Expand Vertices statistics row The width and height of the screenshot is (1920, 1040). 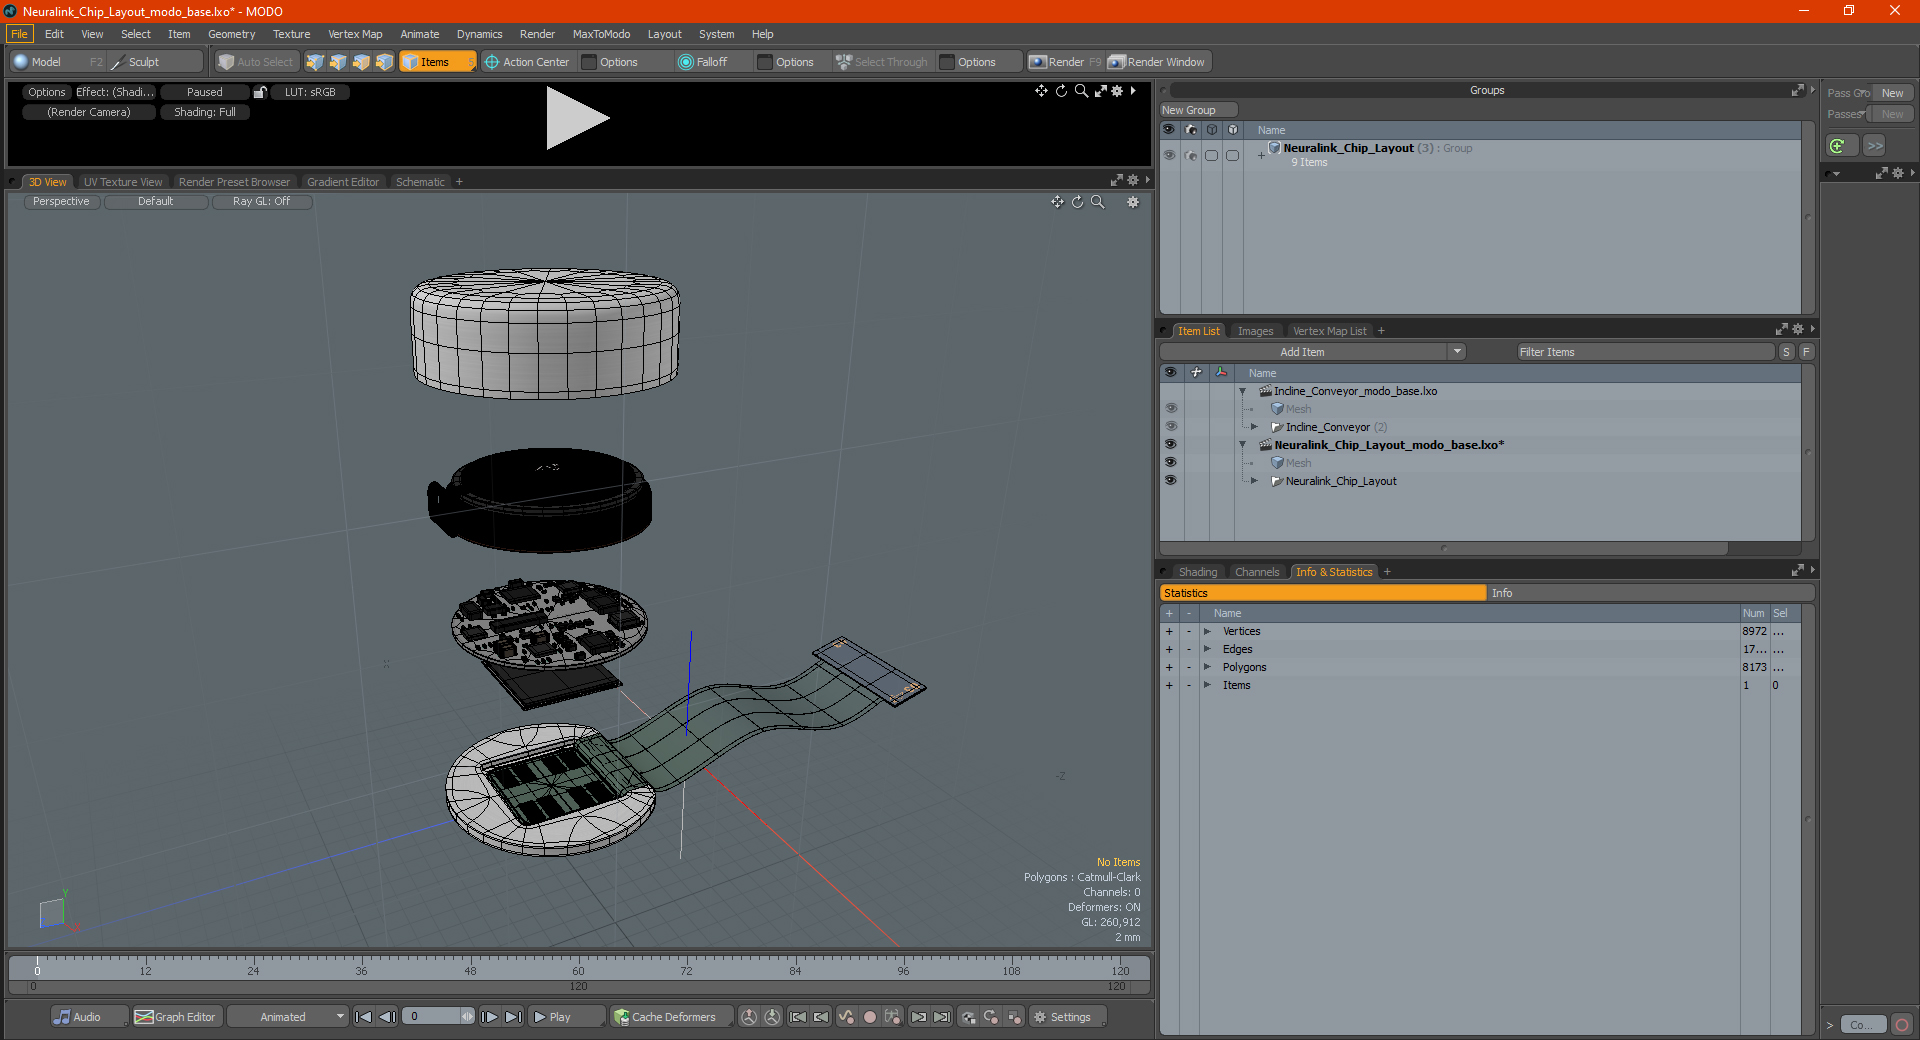1207,632
